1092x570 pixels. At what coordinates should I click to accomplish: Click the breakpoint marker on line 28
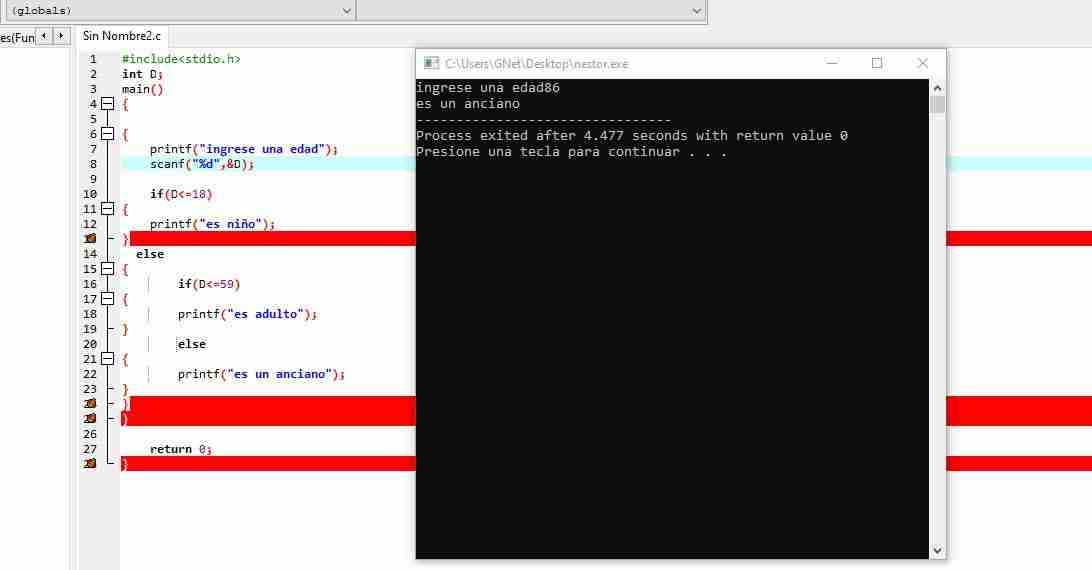pyautogui.click(x=90, y=463)
